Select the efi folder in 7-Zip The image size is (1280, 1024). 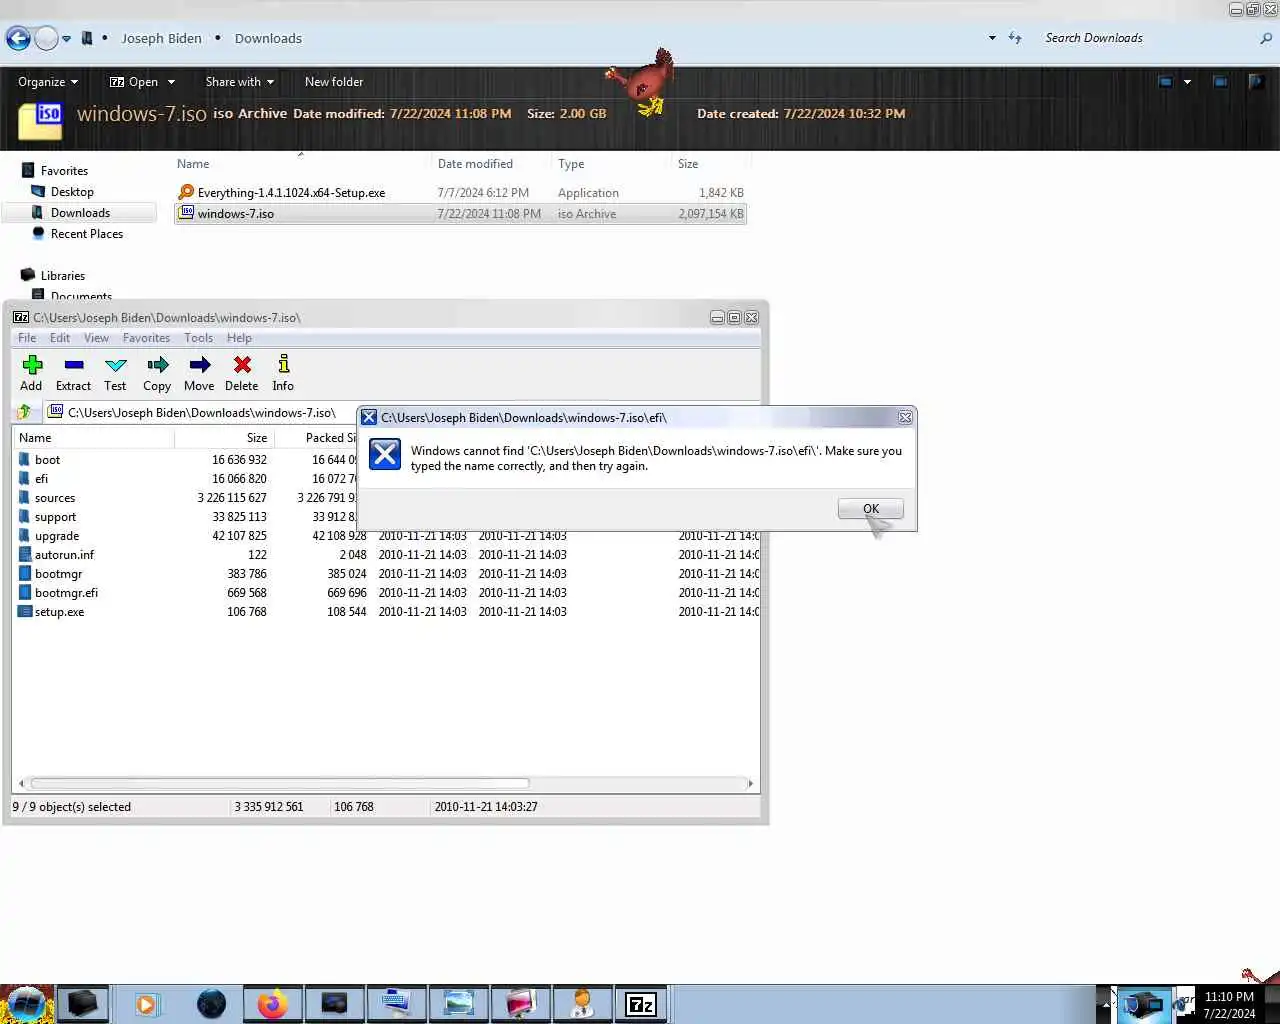pyautogui.click(x=41, y=479)
